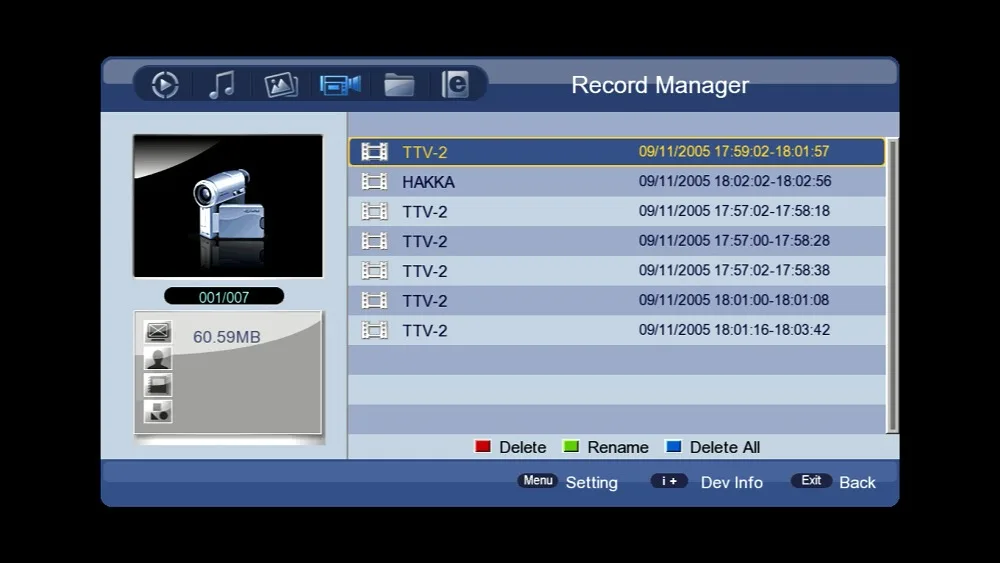Select TTV-2 recording 18:01:16-18:03:42

(x=617, y=330)
